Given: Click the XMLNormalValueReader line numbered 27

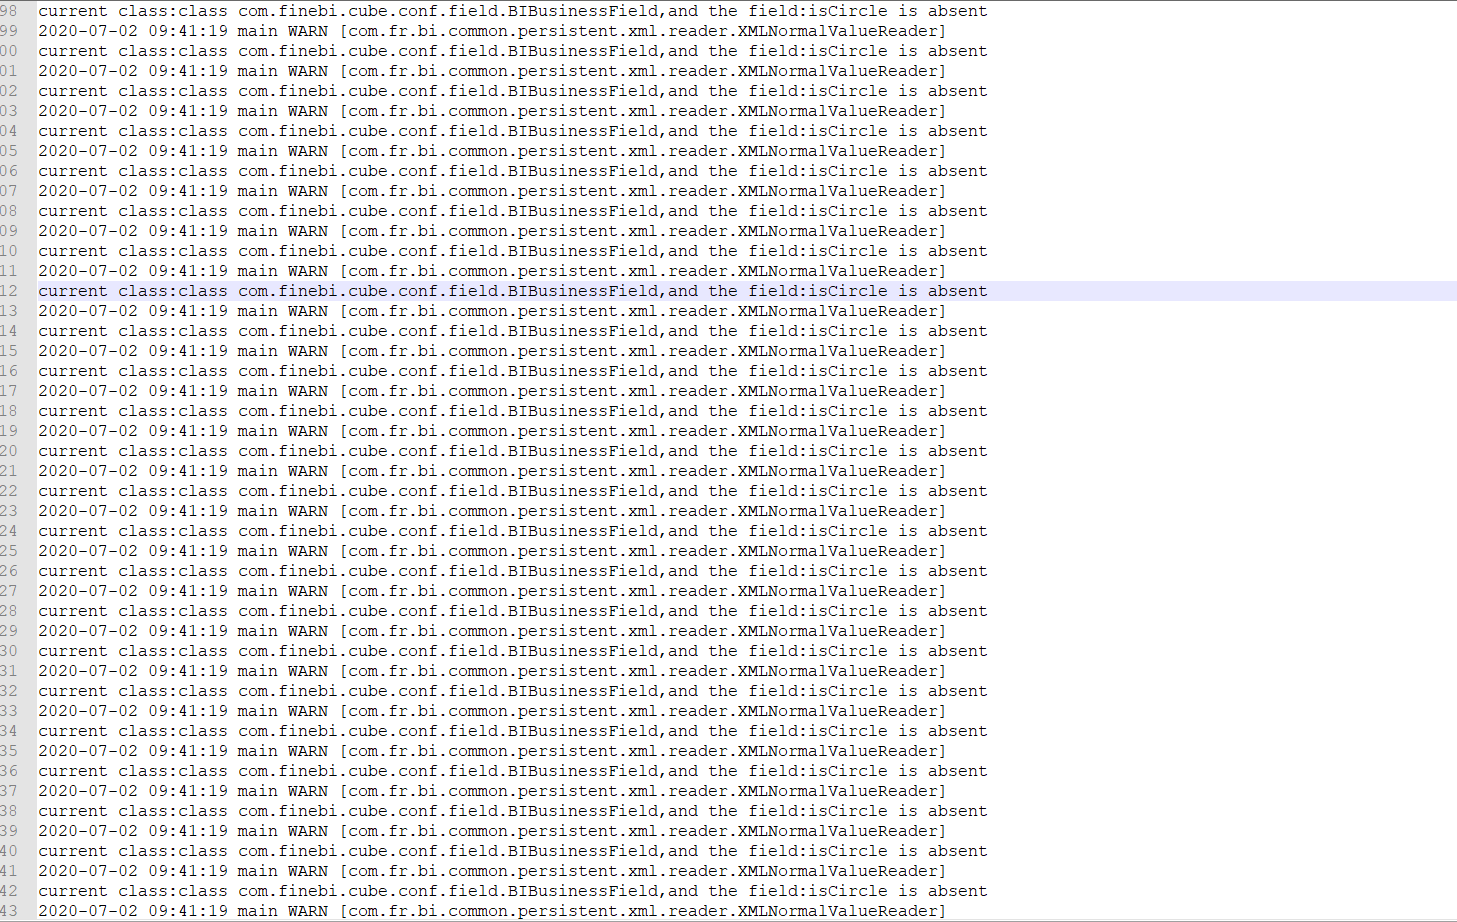Looking at the screenshot, I should 492,591.
